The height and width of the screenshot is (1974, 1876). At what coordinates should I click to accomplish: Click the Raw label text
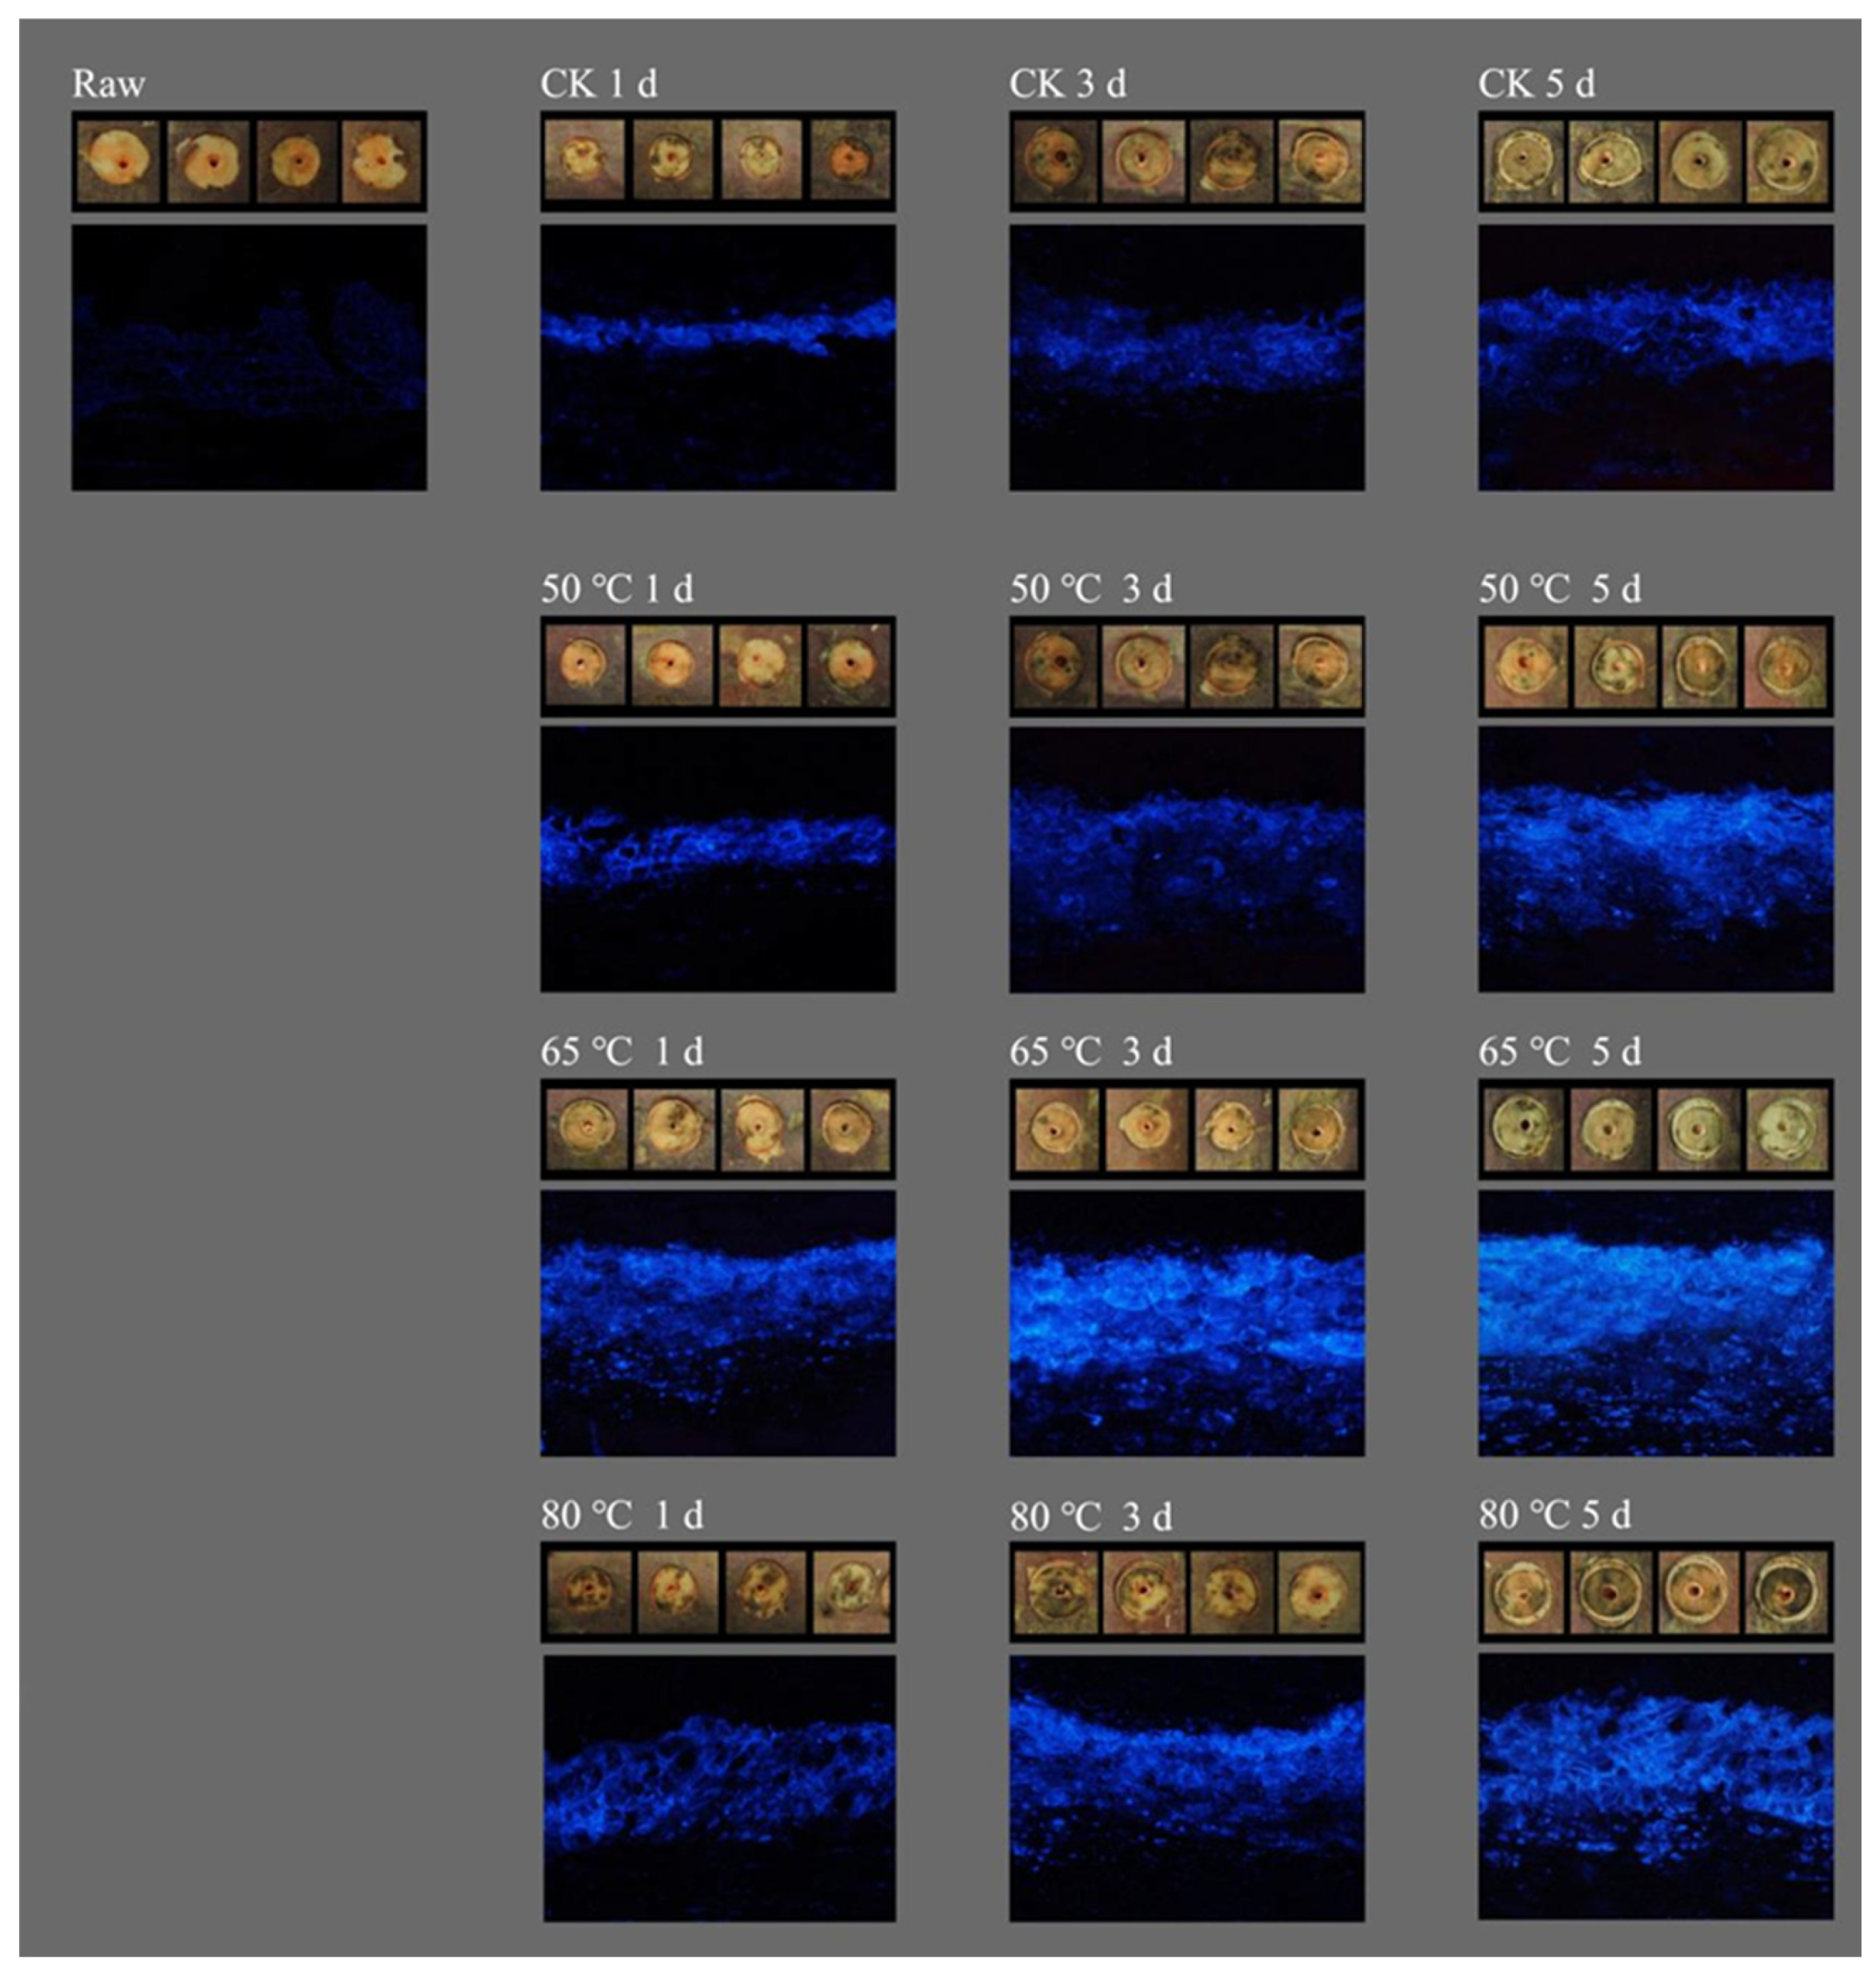tap(108, 84)
